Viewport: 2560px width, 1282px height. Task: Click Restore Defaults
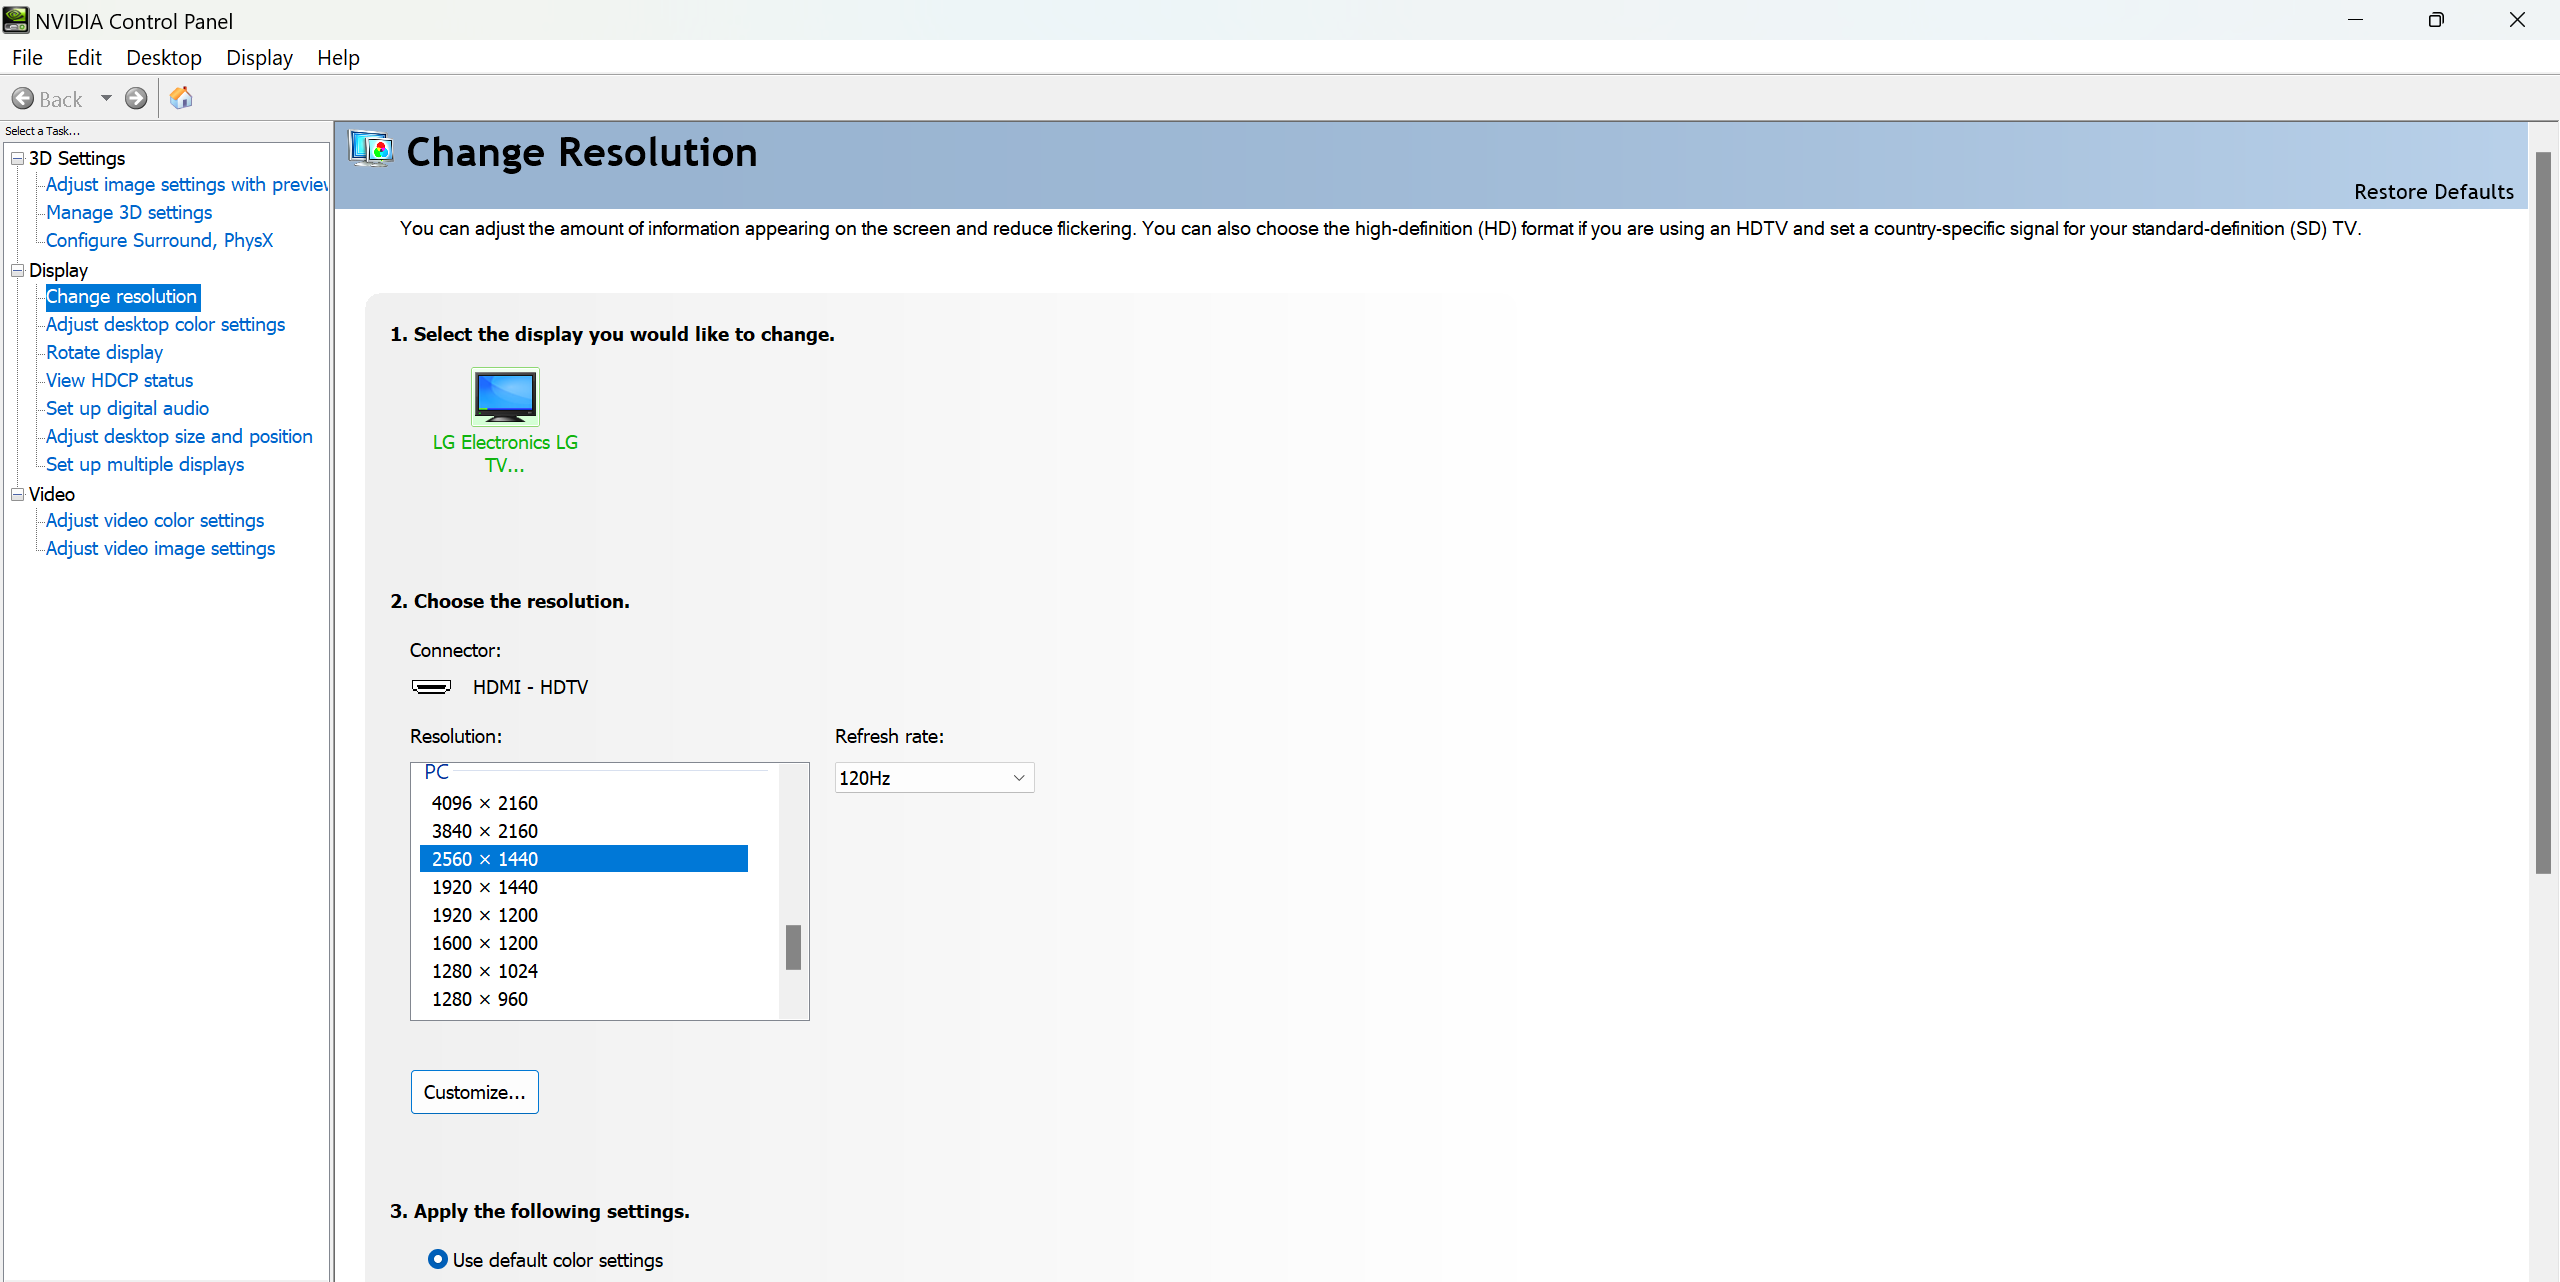pyautogui.click(x=2434, y=192)
